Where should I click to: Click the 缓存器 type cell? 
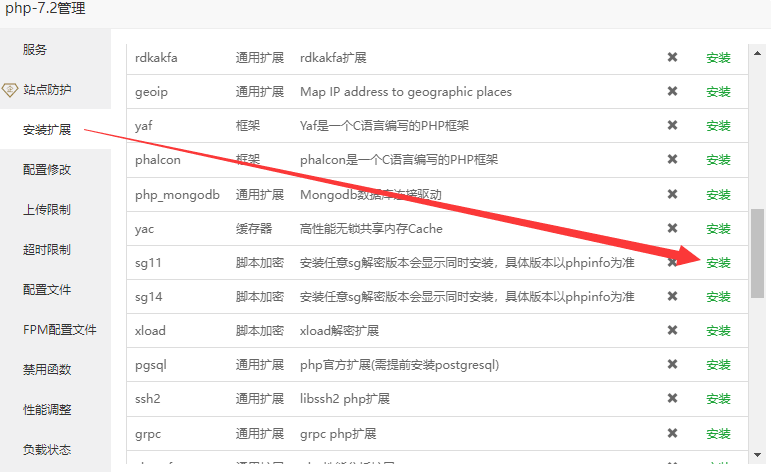coord(254,228)
